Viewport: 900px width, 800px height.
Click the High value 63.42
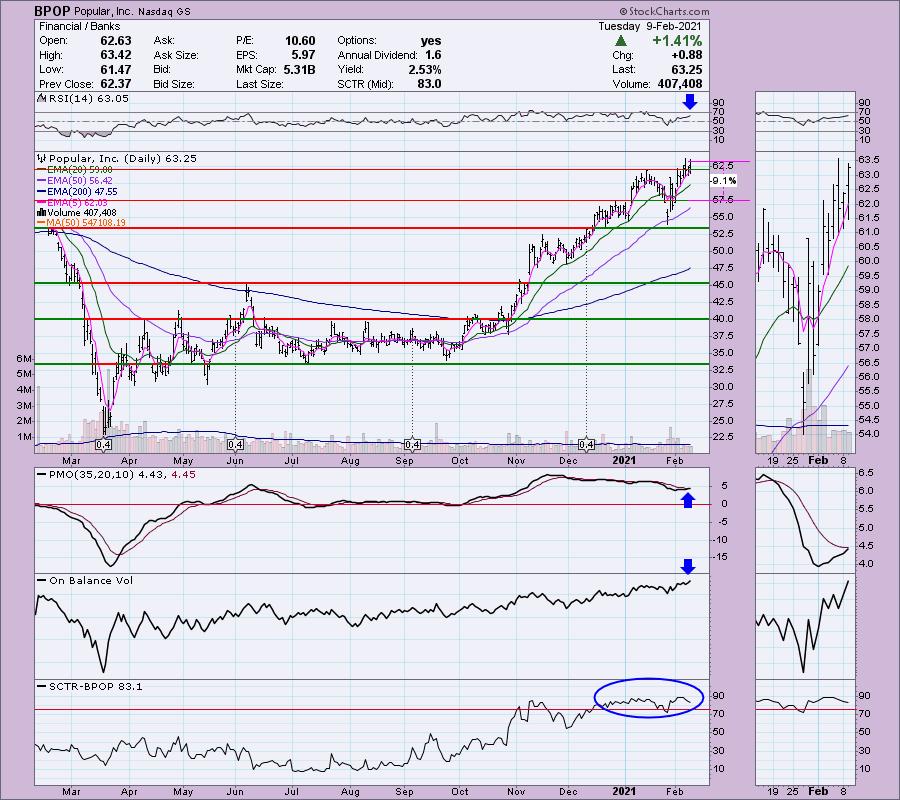coord(116,55)
